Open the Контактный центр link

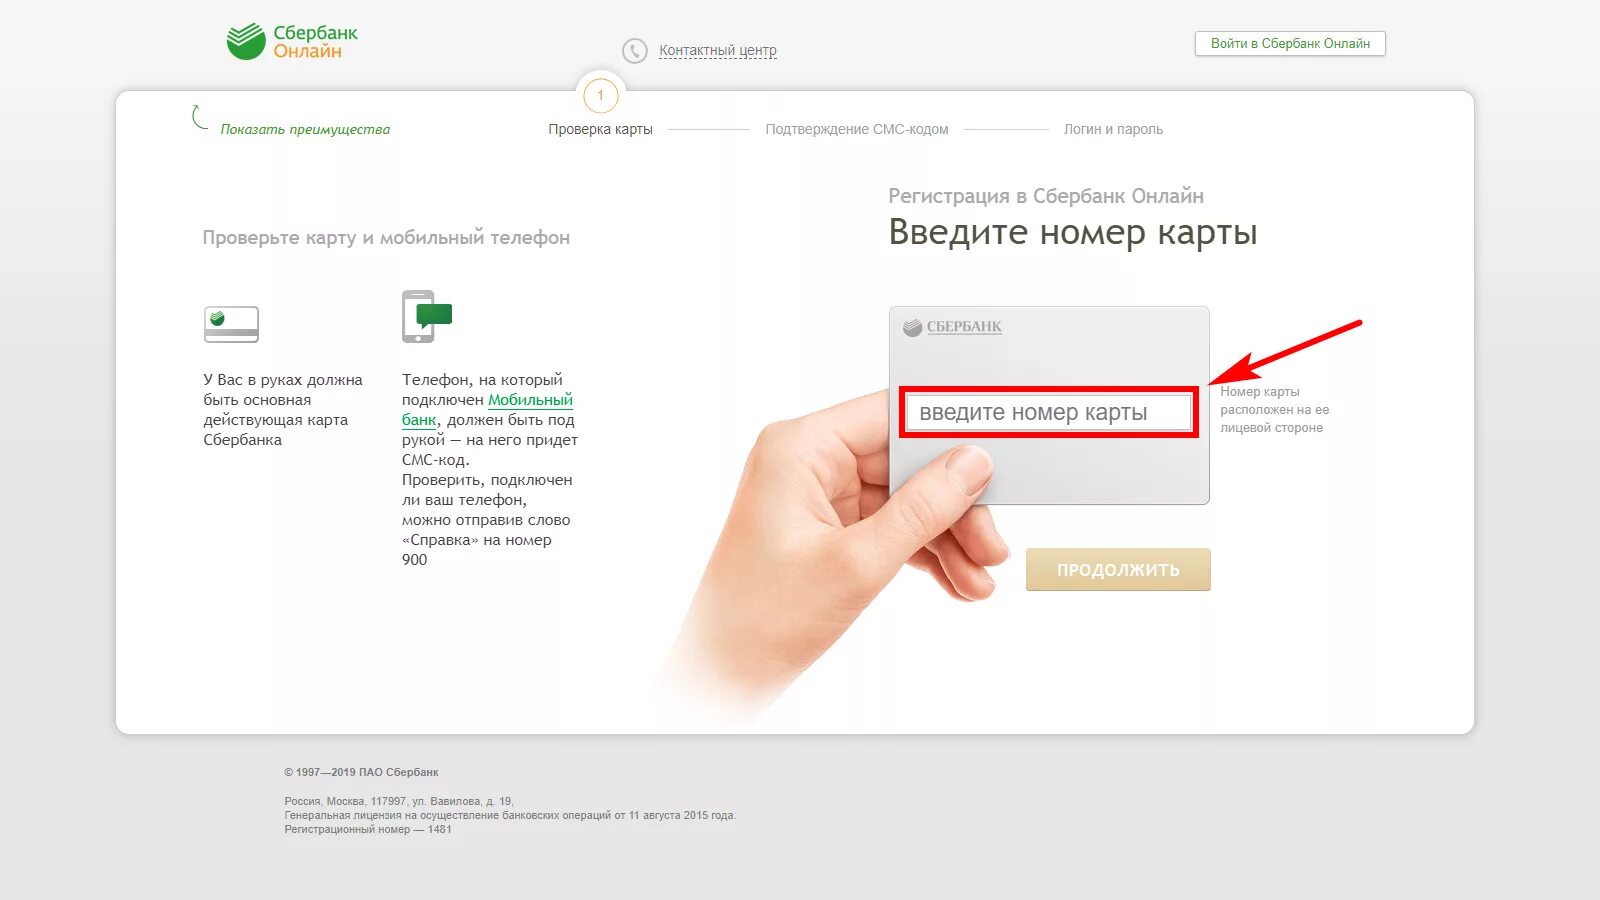[718, 50]
